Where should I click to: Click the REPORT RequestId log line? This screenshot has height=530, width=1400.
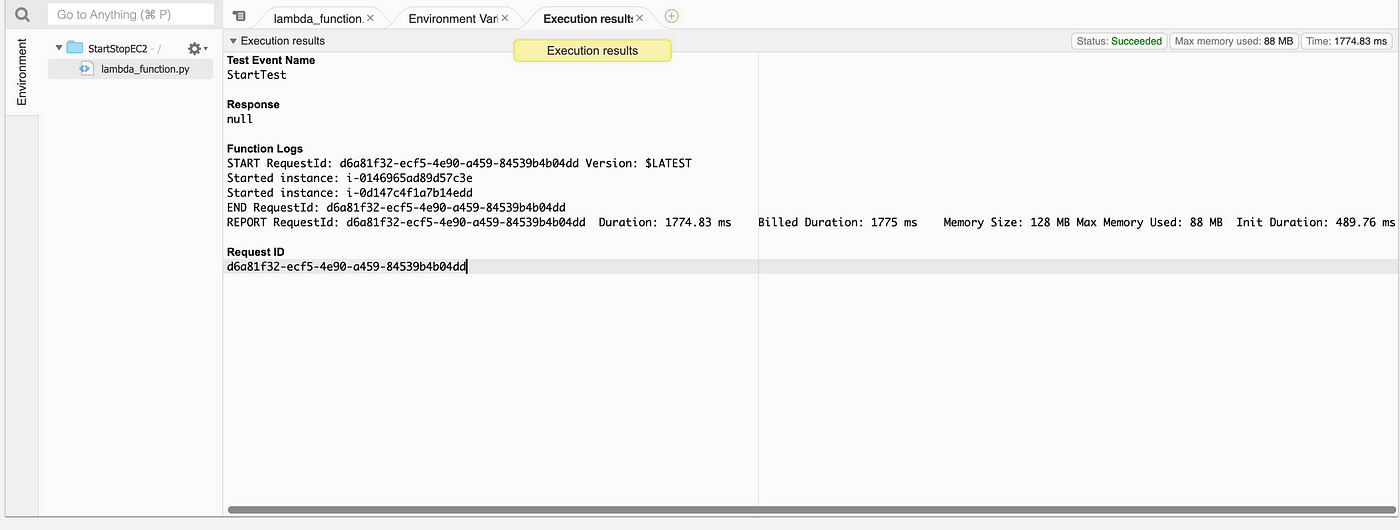[811, 222]
